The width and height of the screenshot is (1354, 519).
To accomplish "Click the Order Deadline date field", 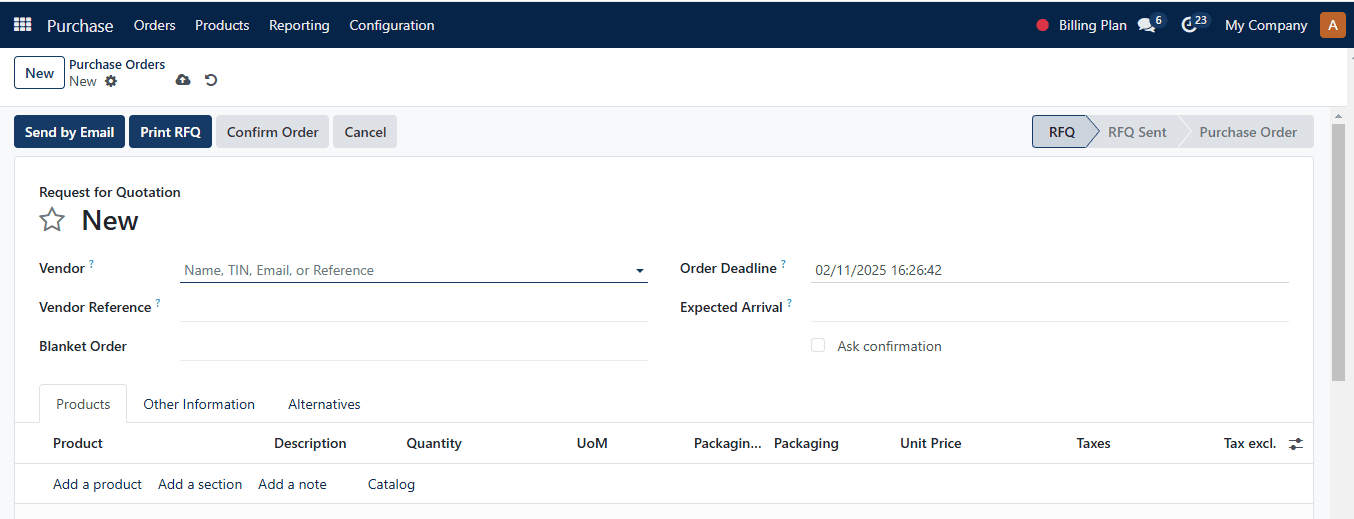I will click(1050, 270).
